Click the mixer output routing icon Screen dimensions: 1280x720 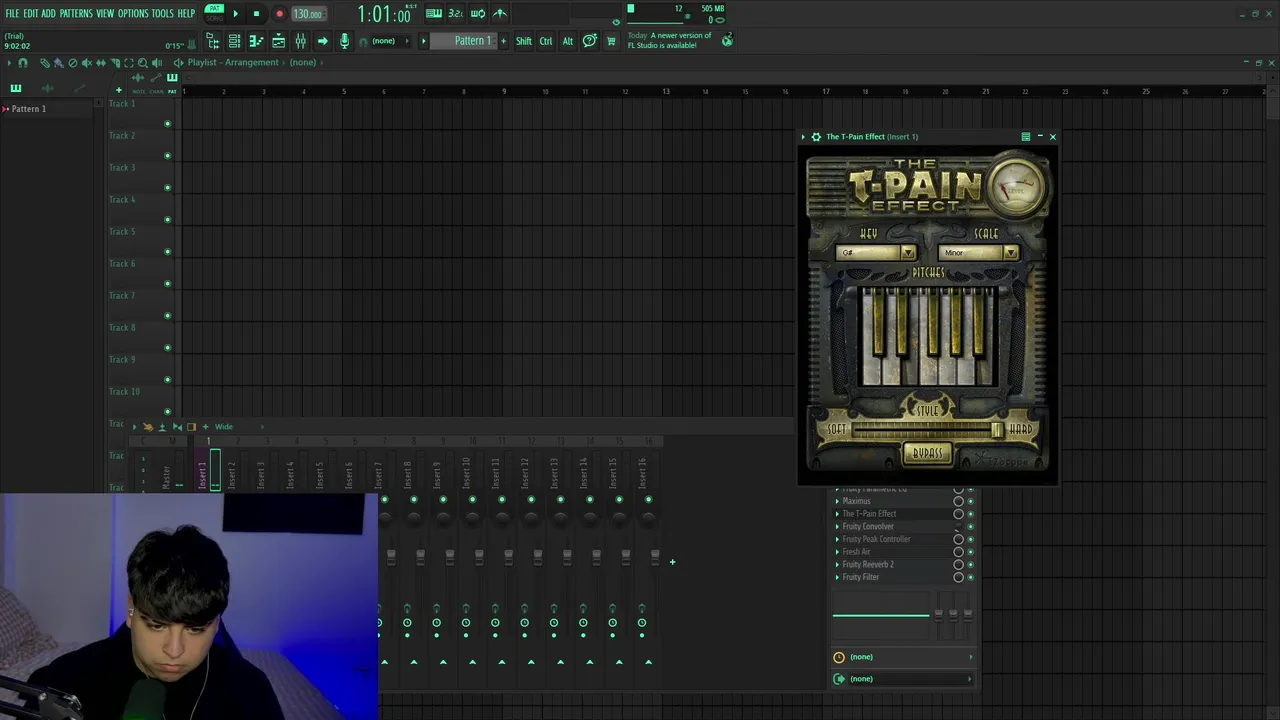point(839,679)
